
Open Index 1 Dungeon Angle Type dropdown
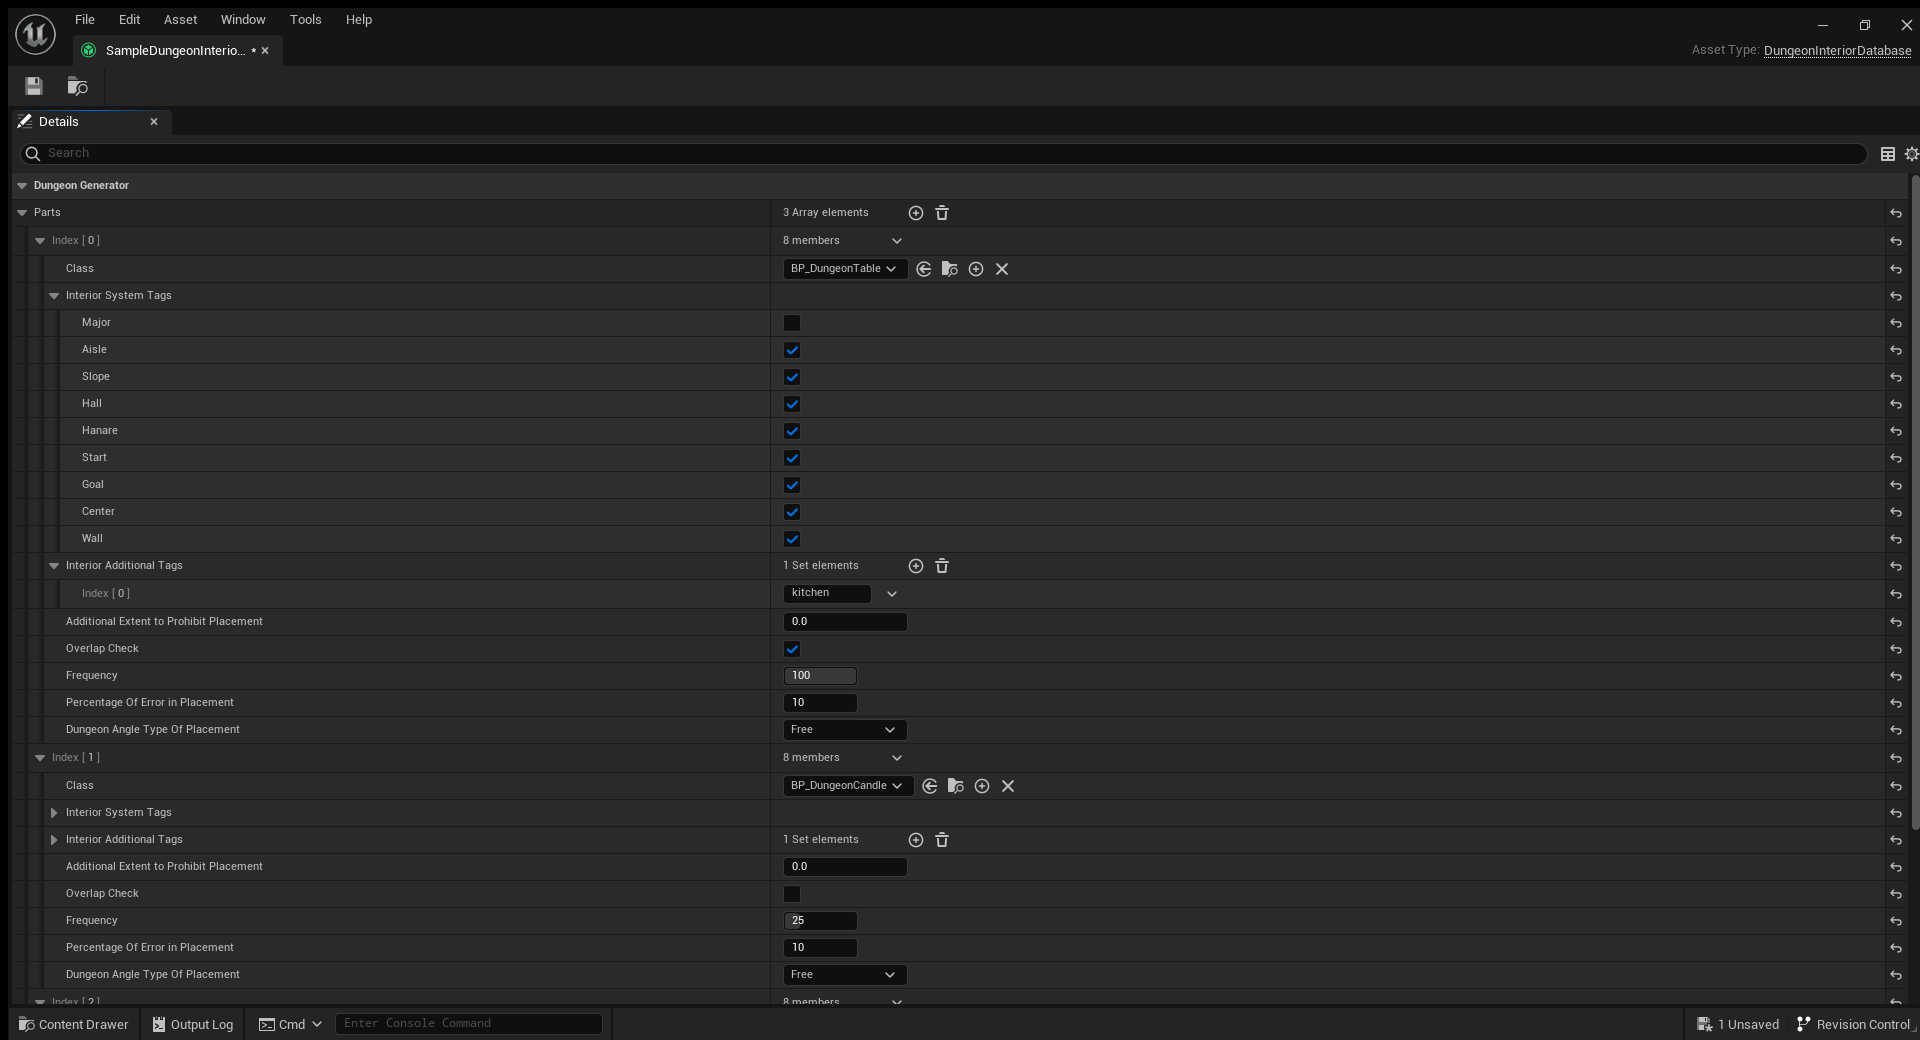click(845, 975)
